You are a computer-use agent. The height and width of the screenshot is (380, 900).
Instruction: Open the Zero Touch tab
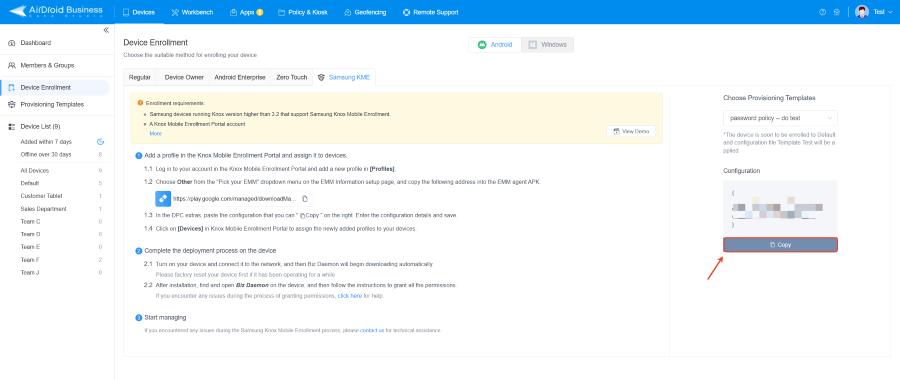coord(292,77)
